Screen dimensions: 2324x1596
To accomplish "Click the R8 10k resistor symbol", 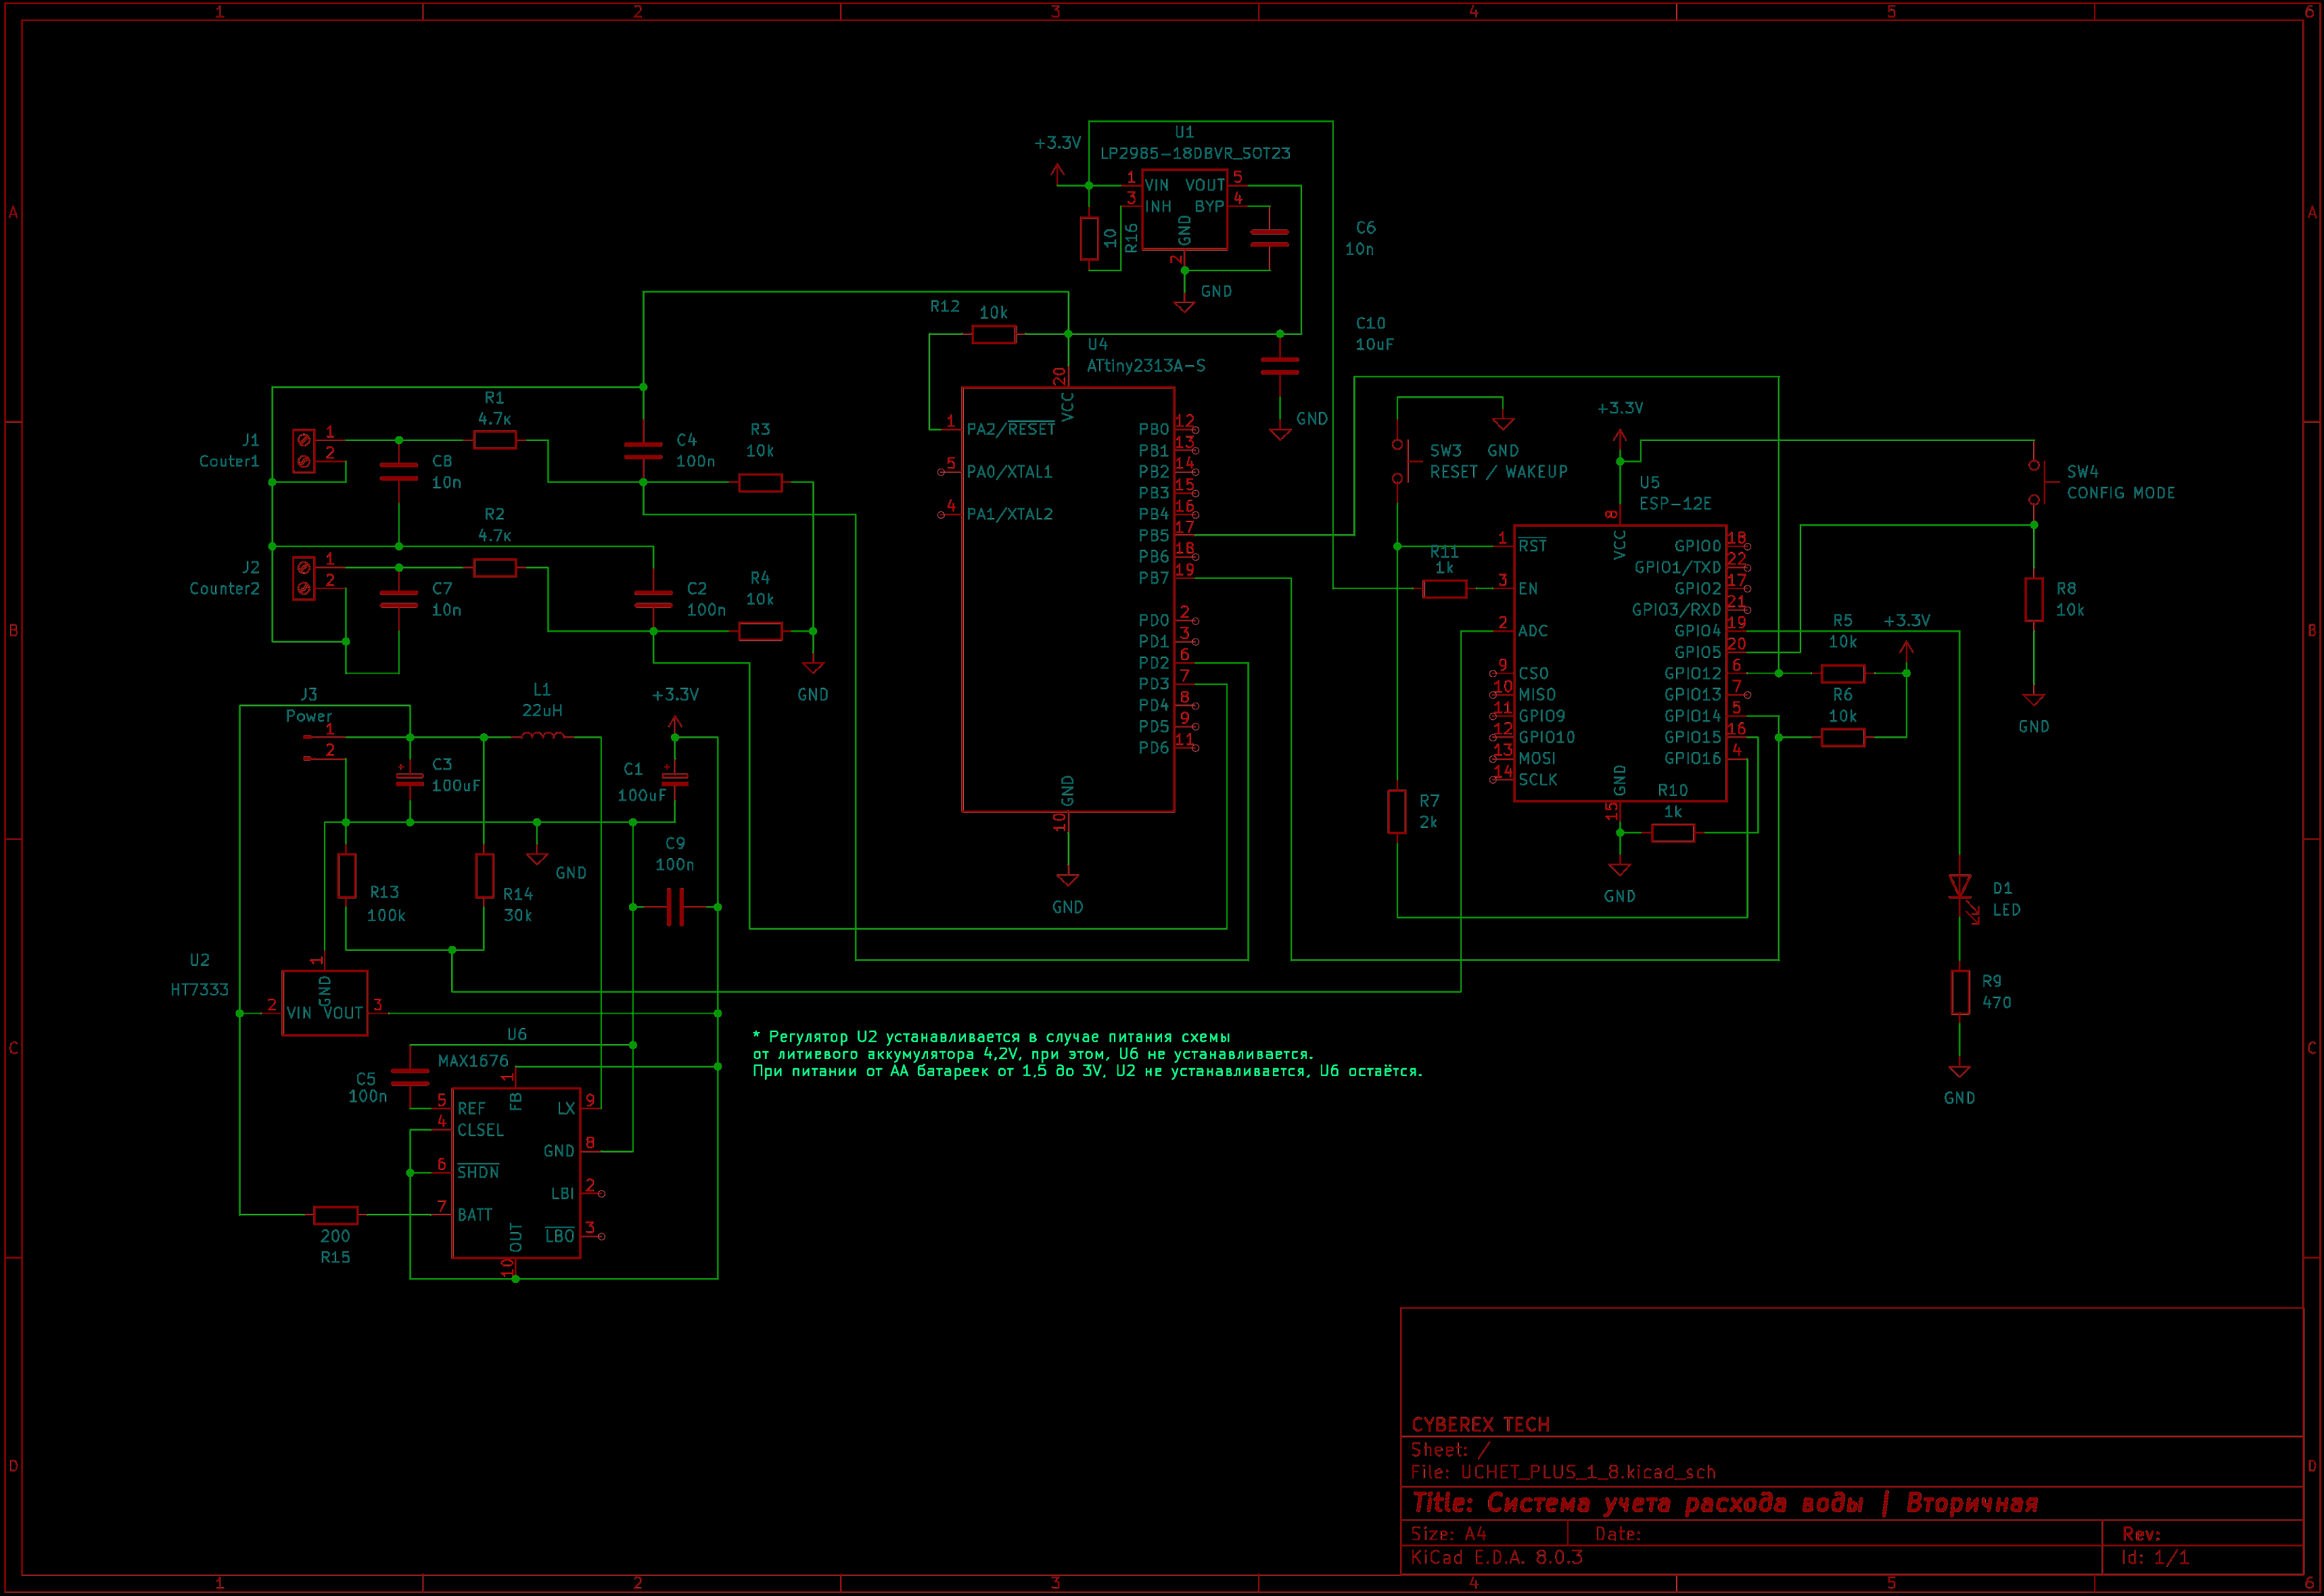I will pyautogui.click(x=2033, y=599).
